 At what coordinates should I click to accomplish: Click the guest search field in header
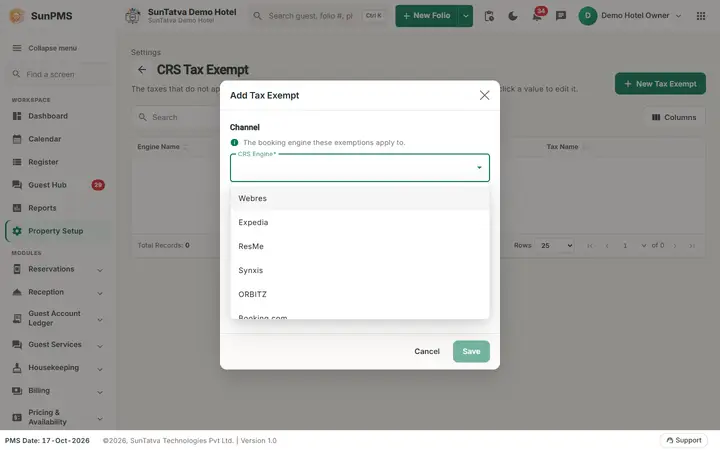317,16
